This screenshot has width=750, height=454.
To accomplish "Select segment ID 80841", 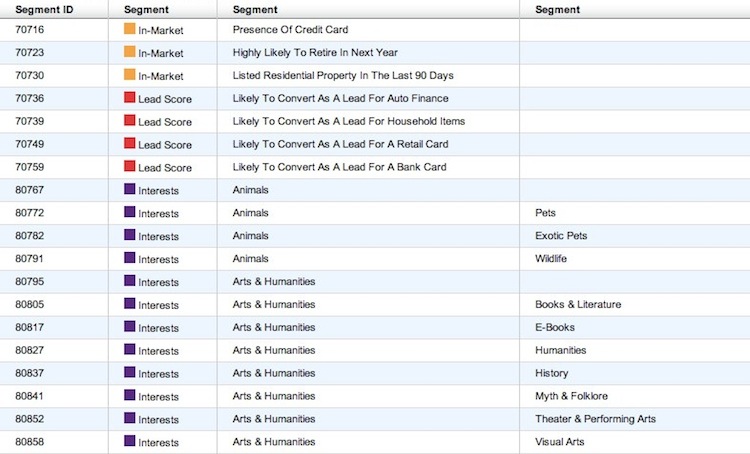I will 29,396.
